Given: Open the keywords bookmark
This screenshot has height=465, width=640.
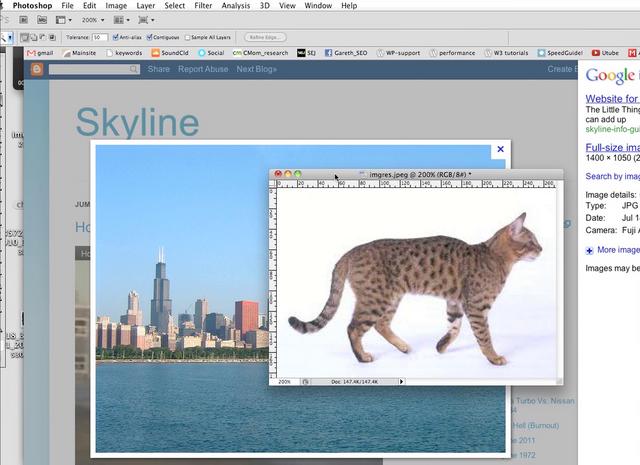Looking at the screenshot, I should (124, 53).
